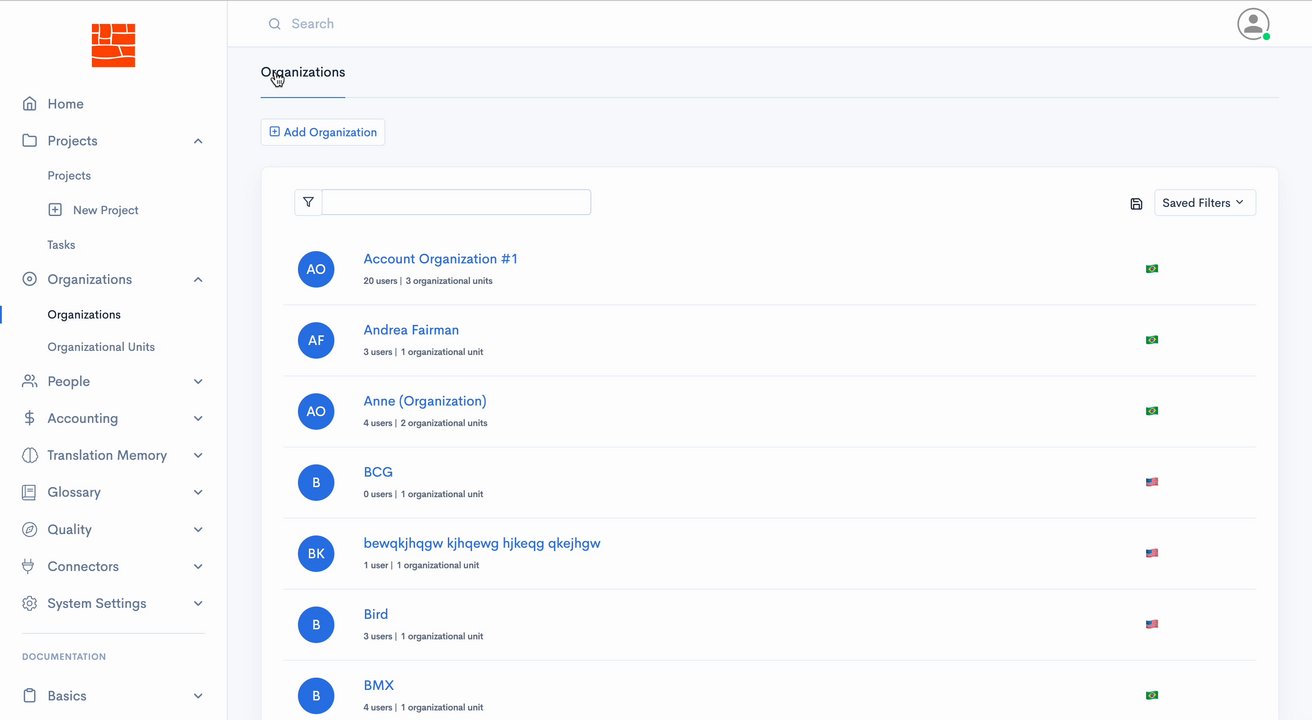This screenshot has height=720, width=1312.
Task: Expand the Translation Memory chevron
Action: (x=198, y=456)
